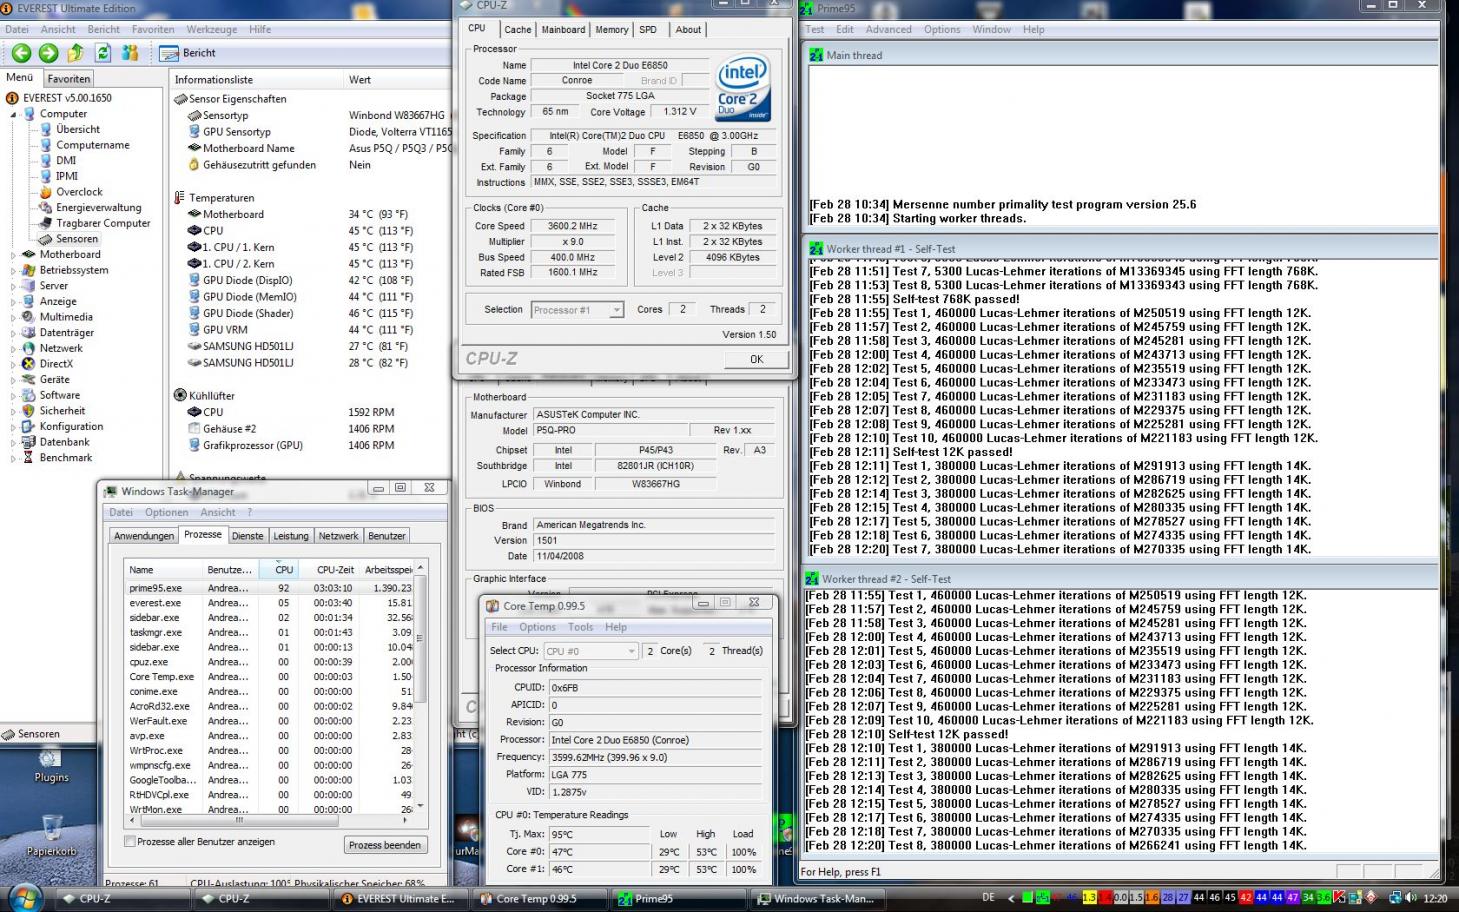Screen dimensions: 1459x912
Task: Click Worker thread #1 title icon
Action: tap(816, 248)
